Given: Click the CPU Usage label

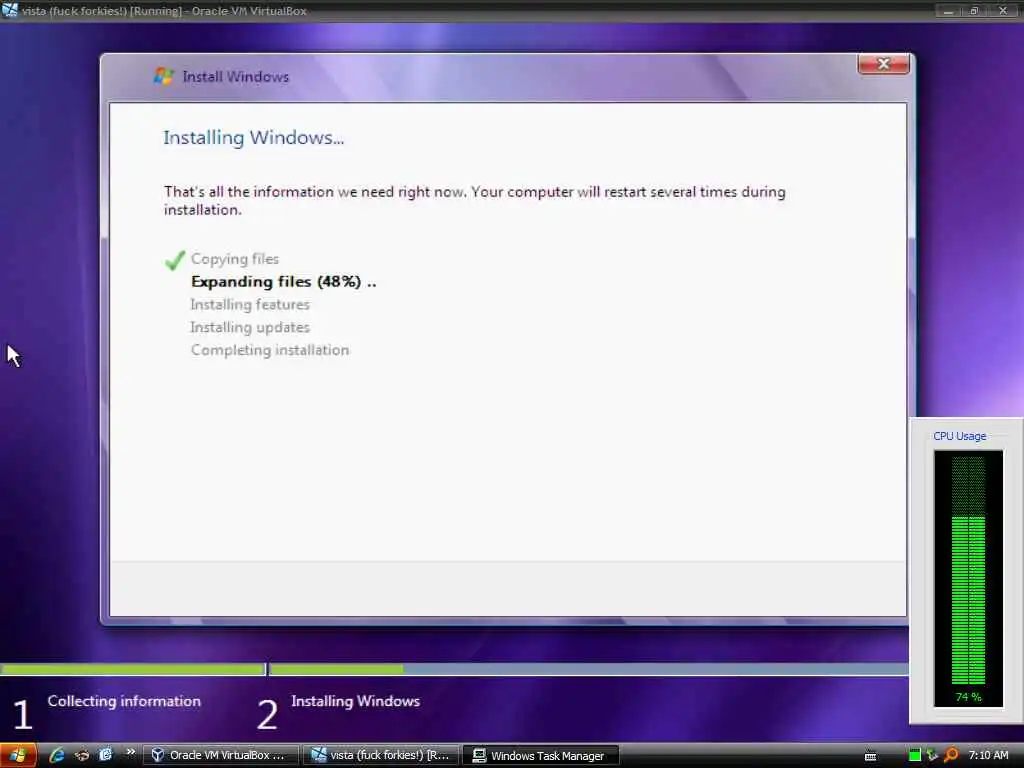Looking at the screenshot, I should click(x=959, y=436).
